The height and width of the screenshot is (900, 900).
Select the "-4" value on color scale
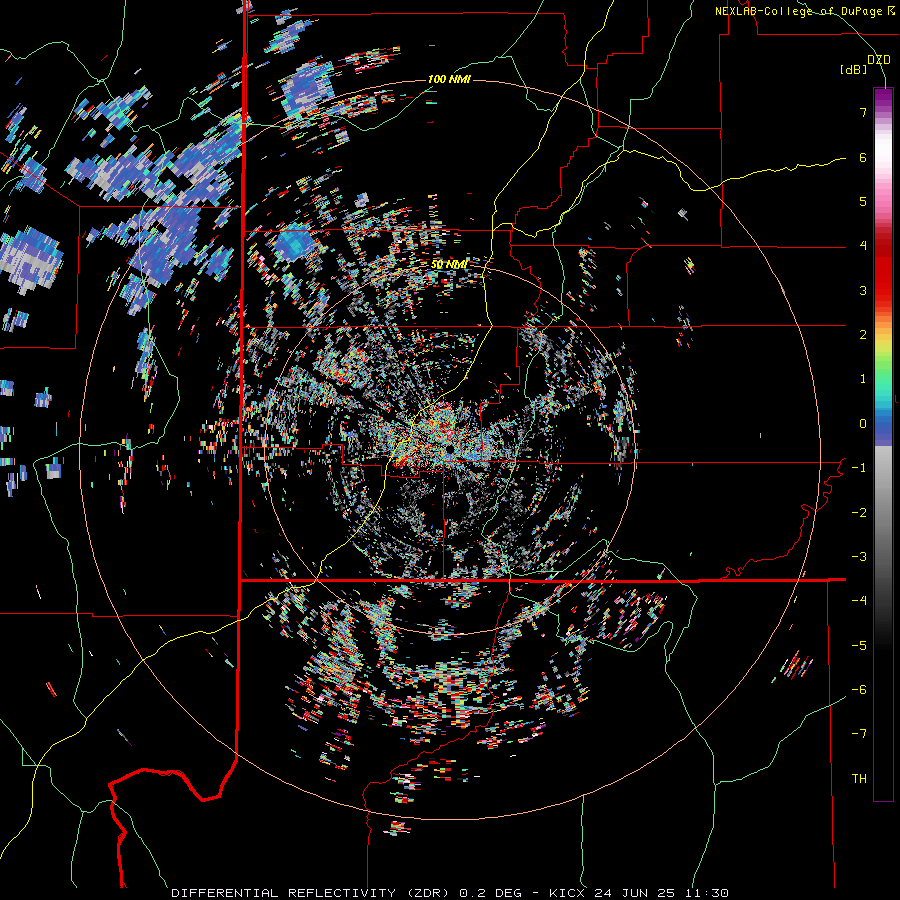(859, 601)
